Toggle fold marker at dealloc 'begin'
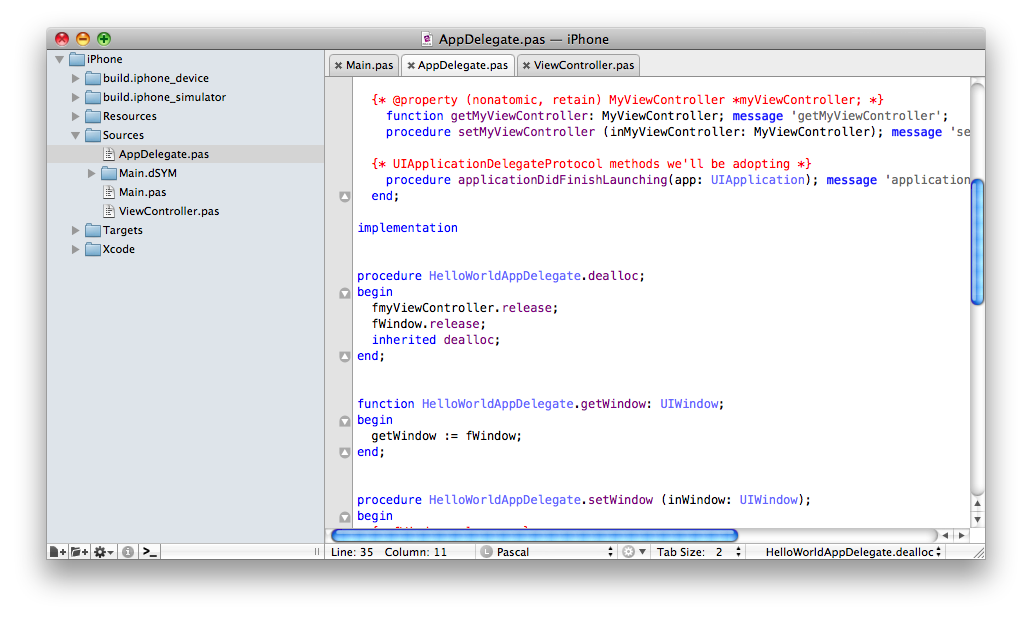The image size is (1032, 620). pyautogui.click(x=344, y=292)
